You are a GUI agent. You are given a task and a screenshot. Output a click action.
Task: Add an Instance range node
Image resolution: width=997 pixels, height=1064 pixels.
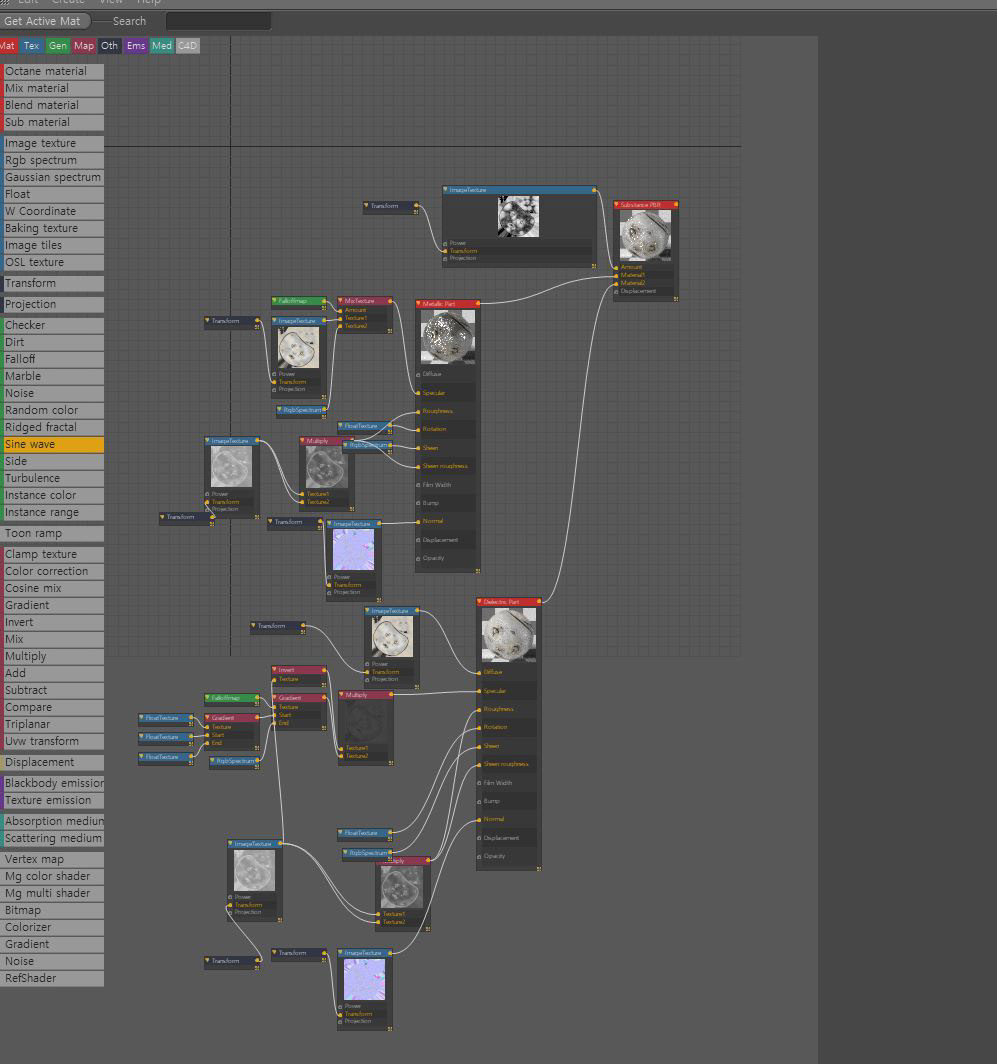point(52,512)
